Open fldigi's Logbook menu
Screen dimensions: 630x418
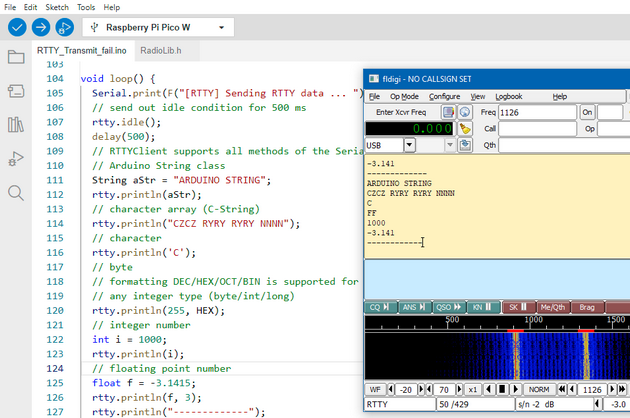[x=509, y=96]
